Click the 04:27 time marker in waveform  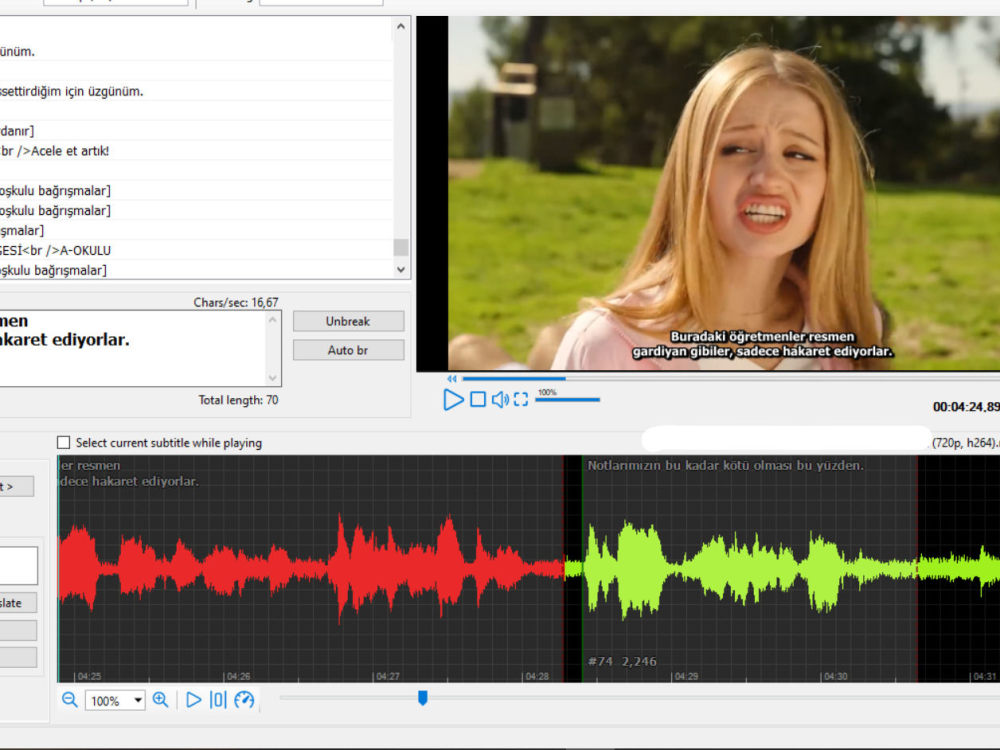click(x=388, y=676)
